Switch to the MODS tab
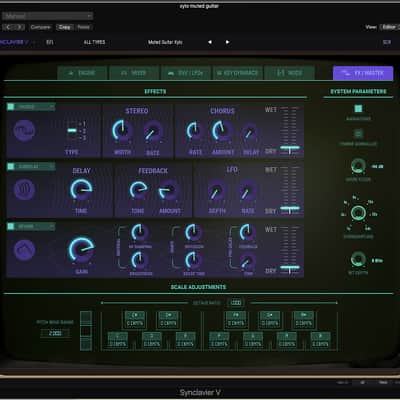 coord(289,73)
